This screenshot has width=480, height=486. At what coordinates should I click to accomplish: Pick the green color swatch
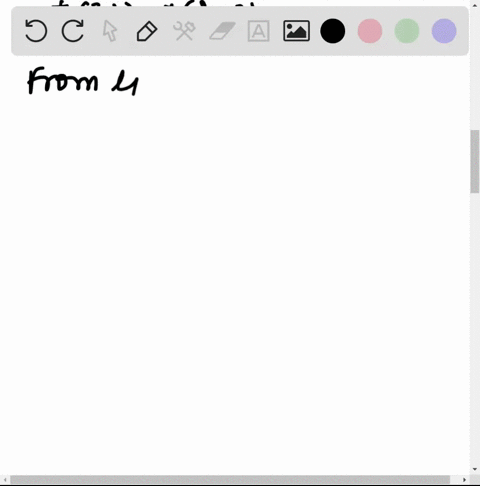(x=407, y=31)
